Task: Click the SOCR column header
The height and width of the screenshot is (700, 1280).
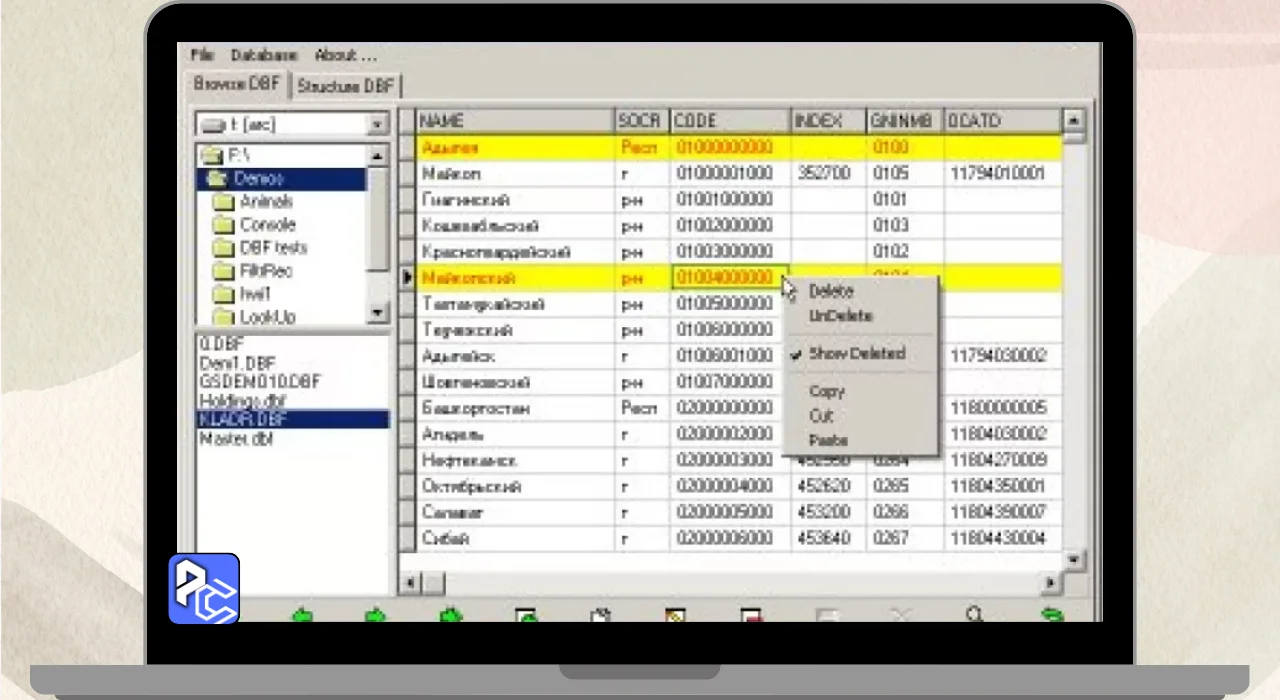Action: pos(641,121)
